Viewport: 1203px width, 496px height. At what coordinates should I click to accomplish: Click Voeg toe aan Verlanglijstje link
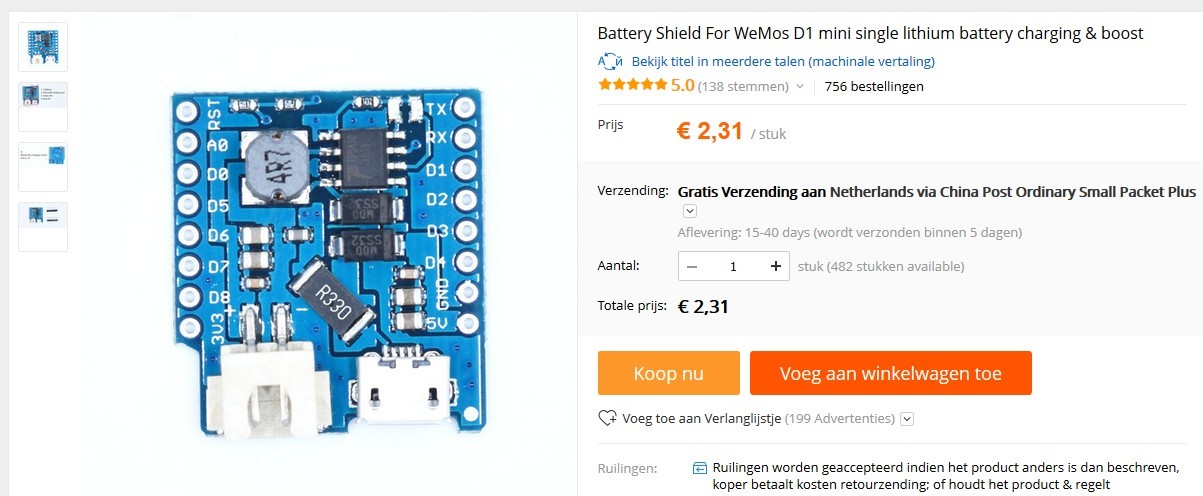[x=701, y=419]
